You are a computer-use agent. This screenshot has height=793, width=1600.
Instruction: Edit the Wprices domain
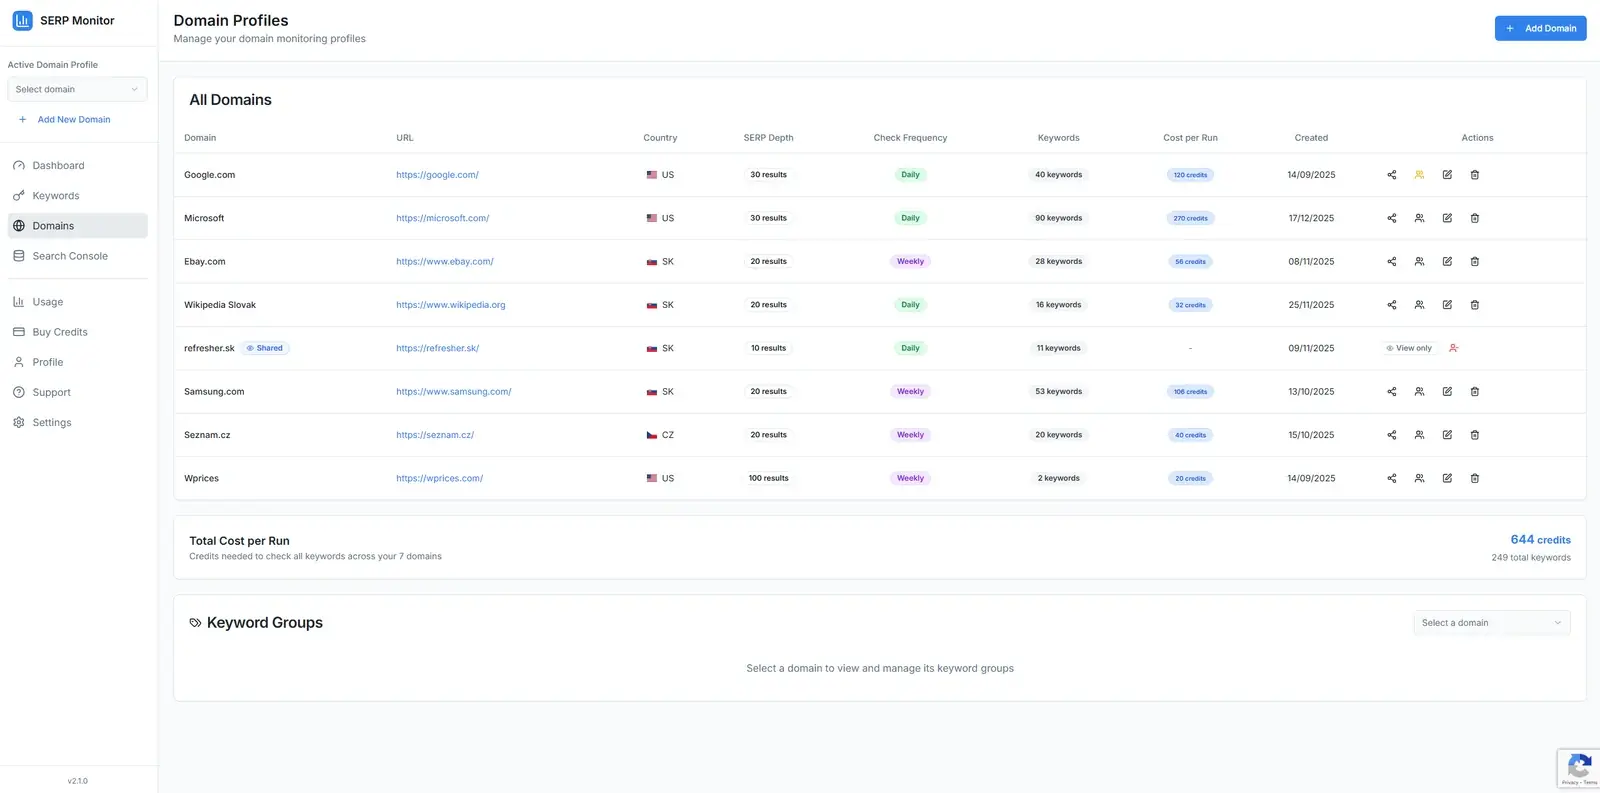click(x=1447, y=478)
